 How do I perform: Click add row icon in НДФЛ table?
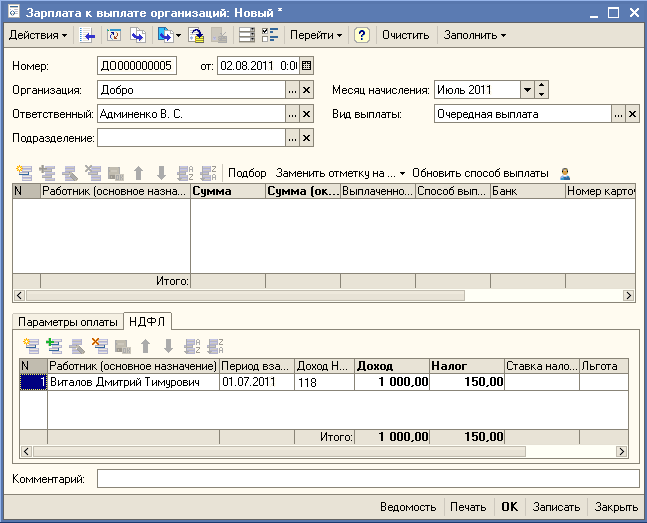click(30, 346)
